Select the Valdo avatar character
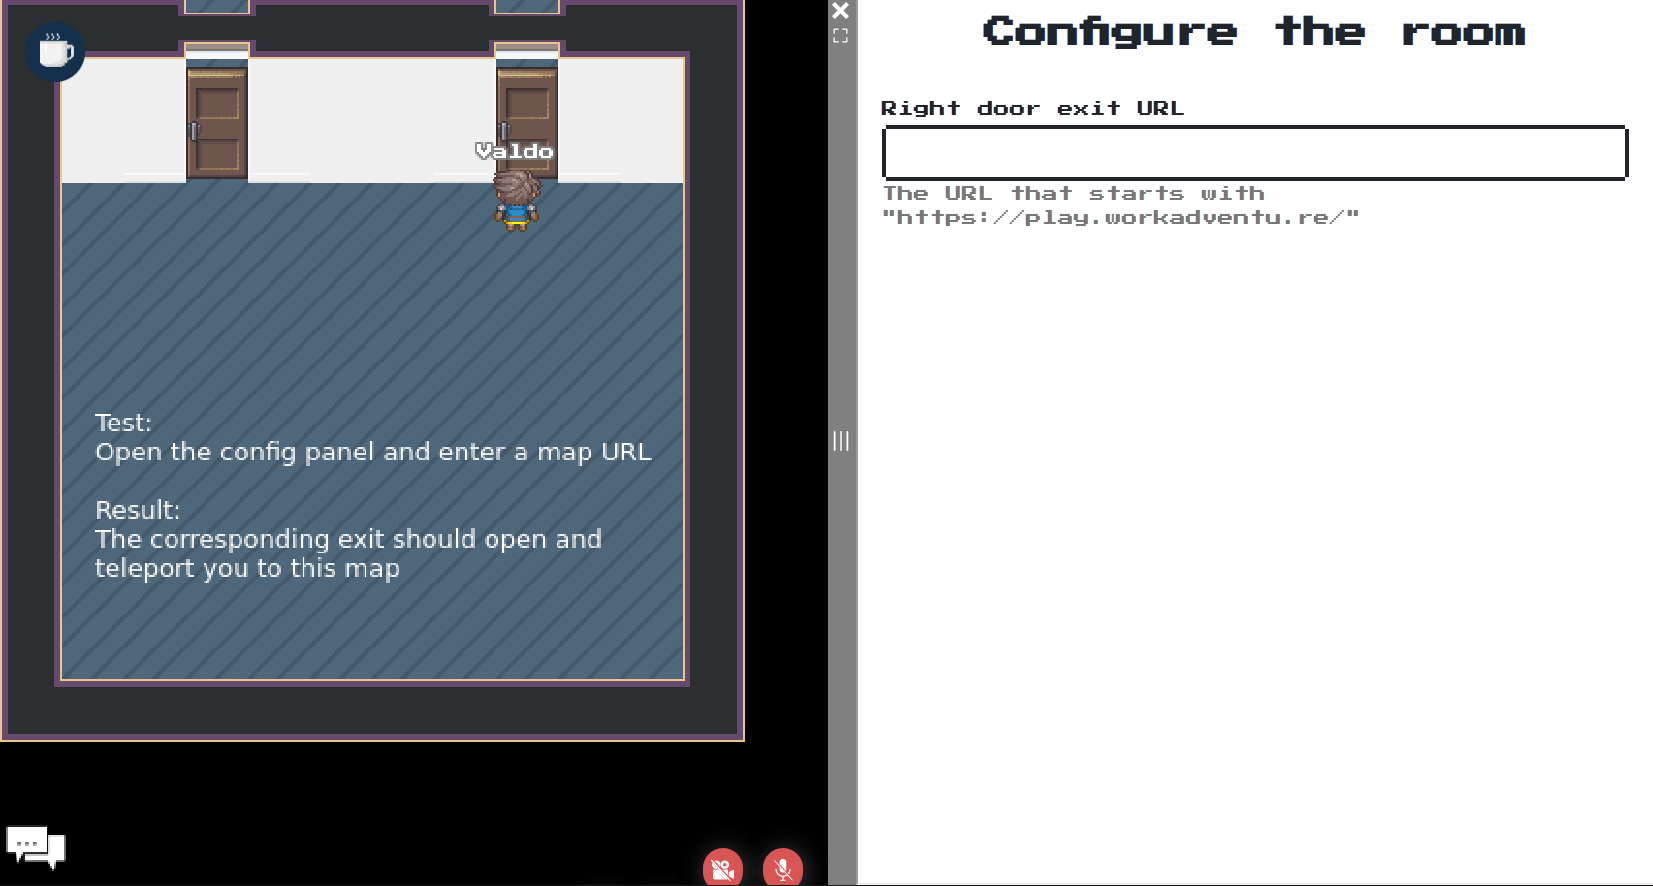Viewport: 1653px width, 886px height. (516, 200)
